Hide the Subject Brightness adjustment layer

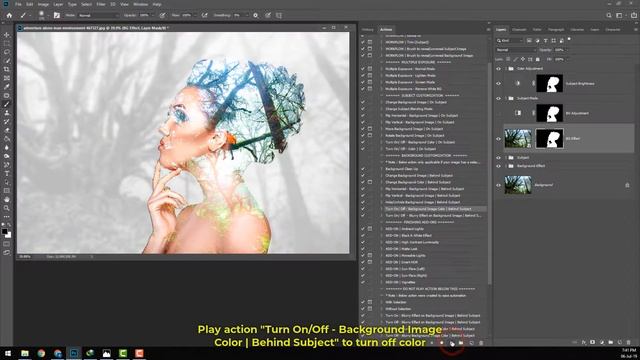[x=498, y=84]
